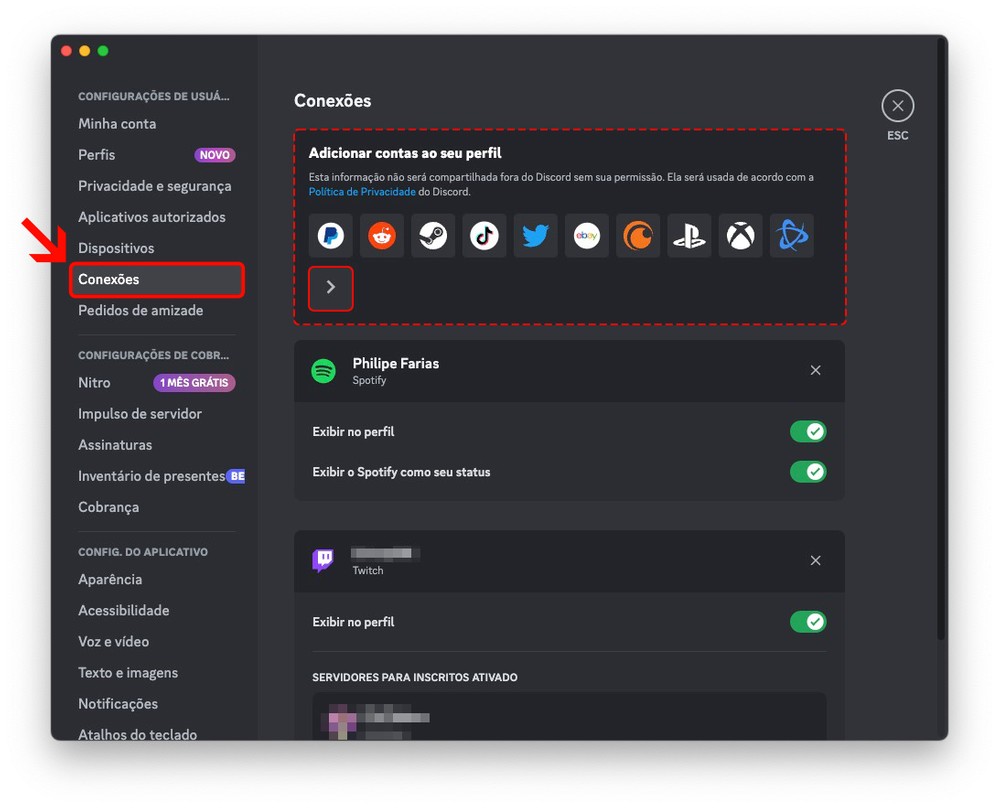This screenshot has height=809, width=1000.
Task: Toggle Spotify's Exibir no perfil switch
Action: pyautogui.click(x=808, y=431)
